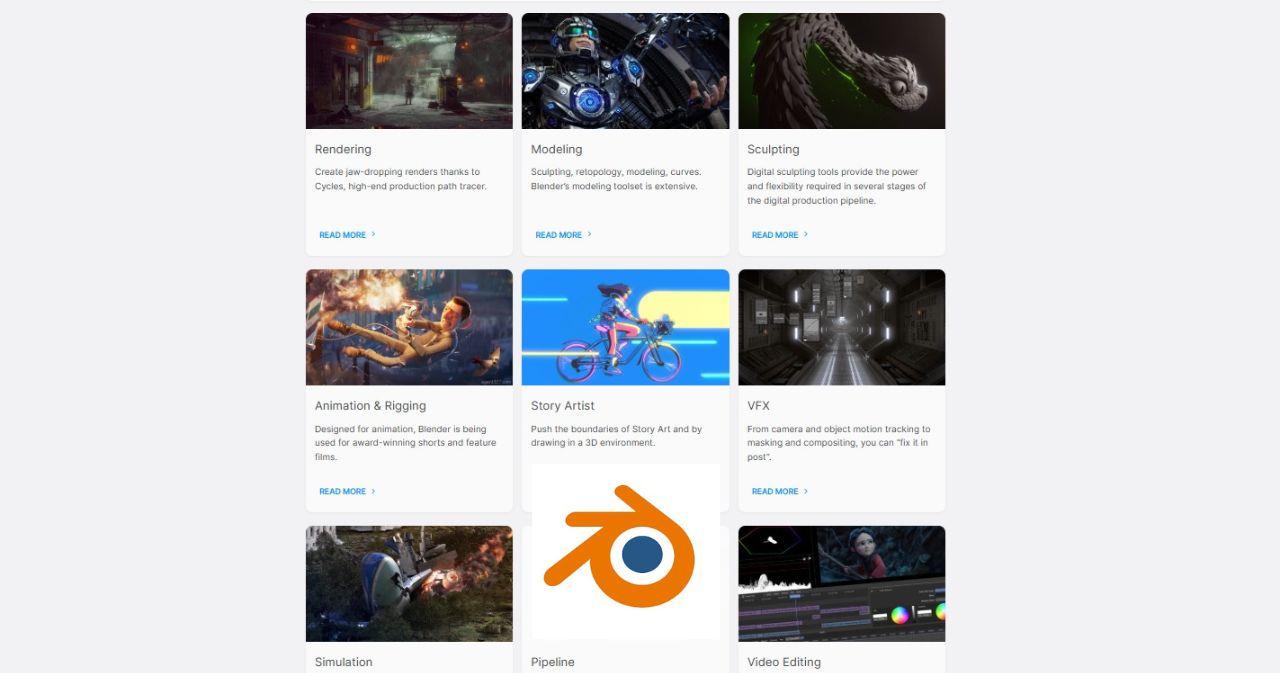The image size is (1280, 673).
Task: Click the "Create jaw-dropping renders" description text
Action: (401, 179)
